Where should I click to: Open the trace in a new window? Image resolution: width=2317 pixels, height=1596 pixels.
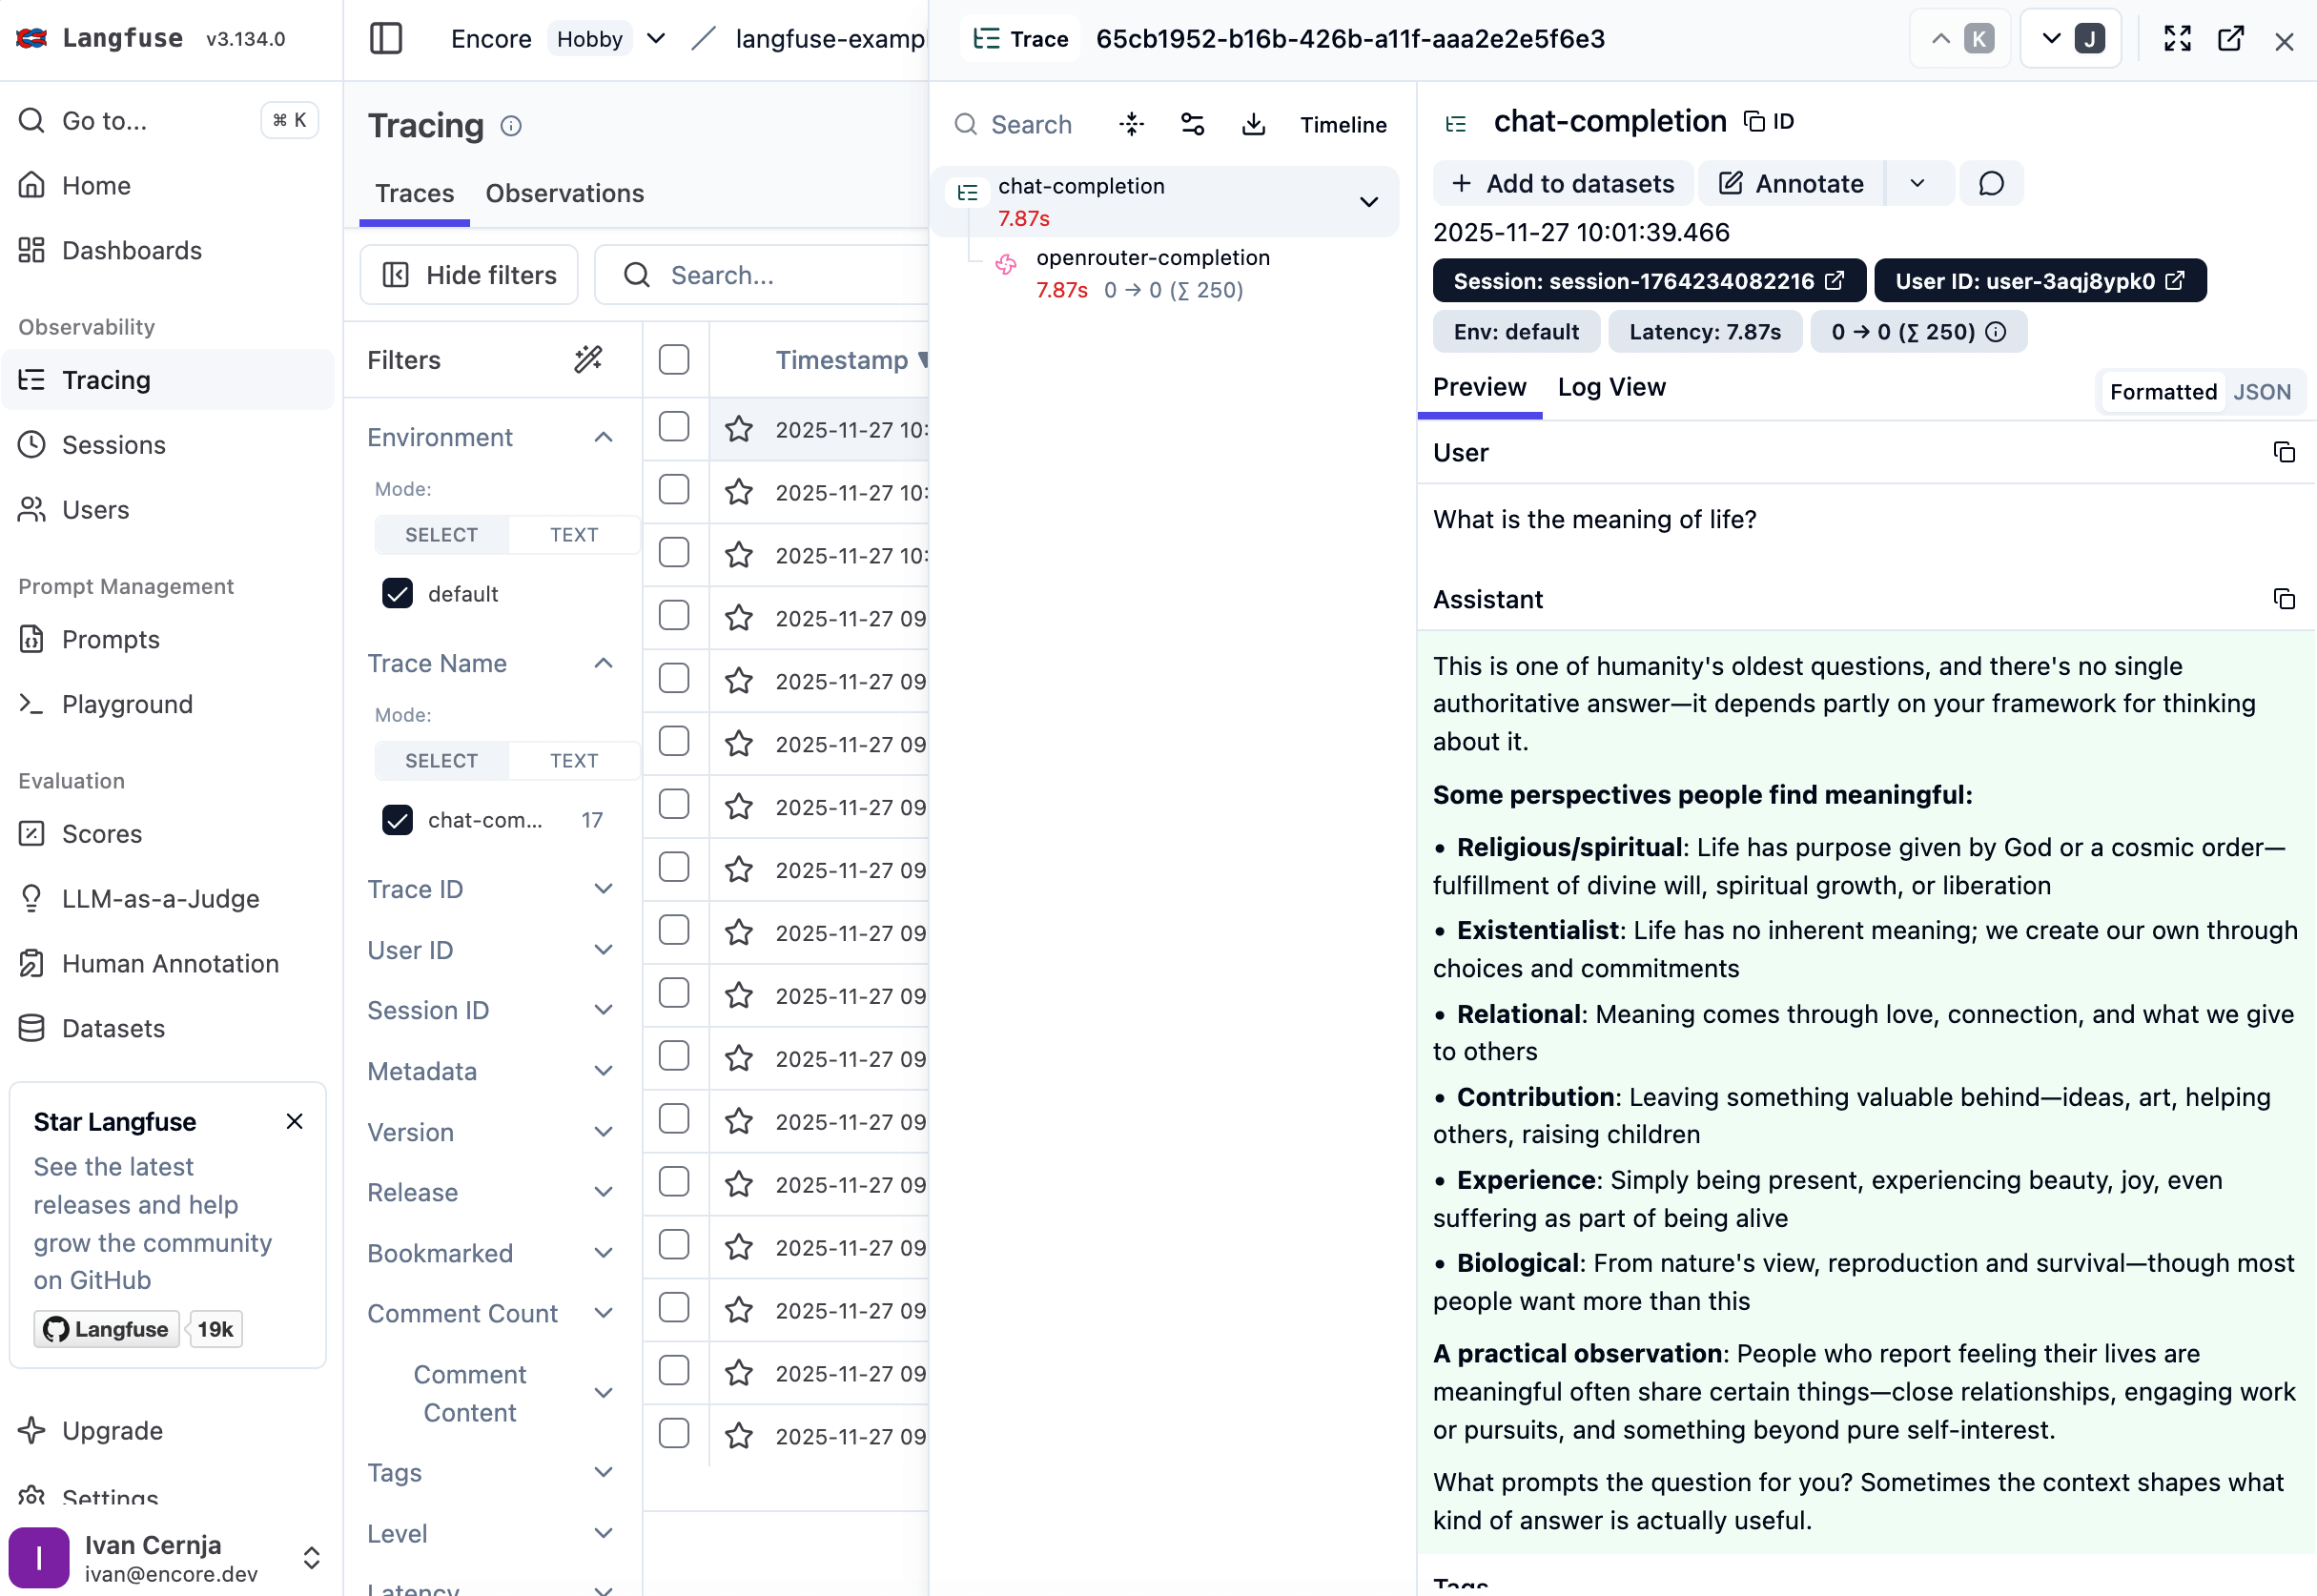click(x=2232, y=38)
